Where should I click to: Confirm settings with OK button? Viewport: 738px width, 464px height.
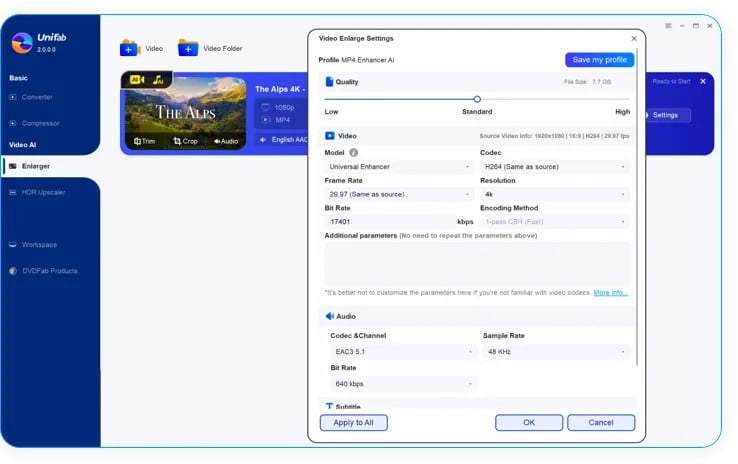529,423
